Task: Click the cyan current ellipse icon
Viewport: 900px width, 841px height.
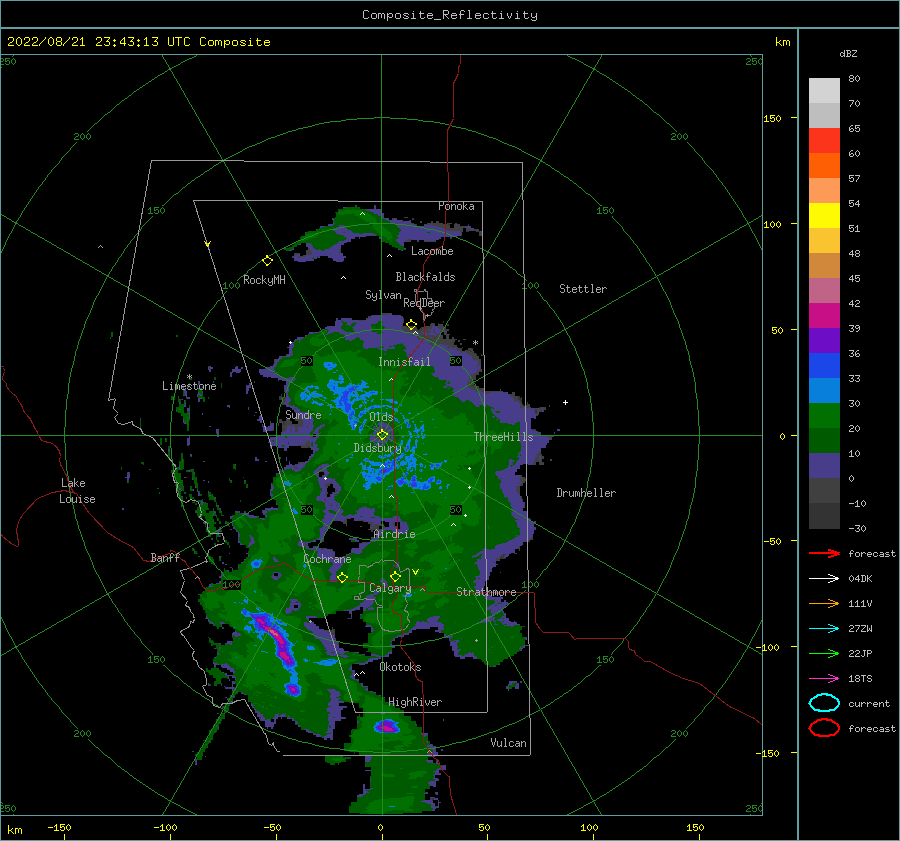Action: tap(824, 703)
